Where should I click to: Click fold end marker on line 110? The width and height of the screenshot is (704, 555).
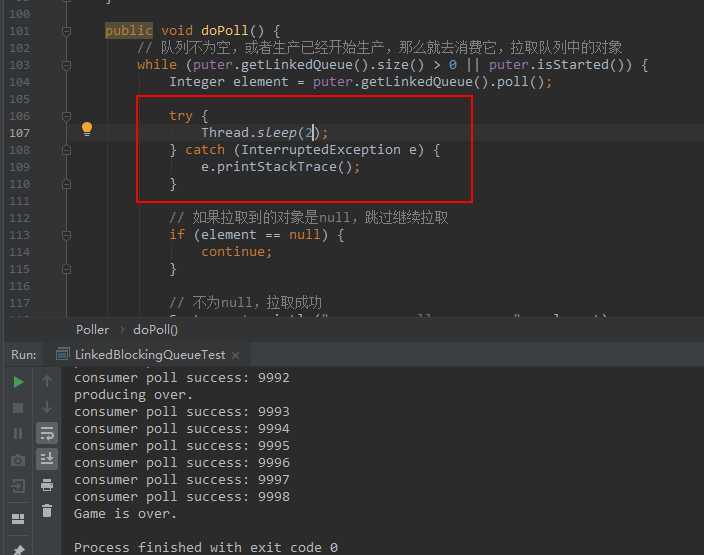66,184
